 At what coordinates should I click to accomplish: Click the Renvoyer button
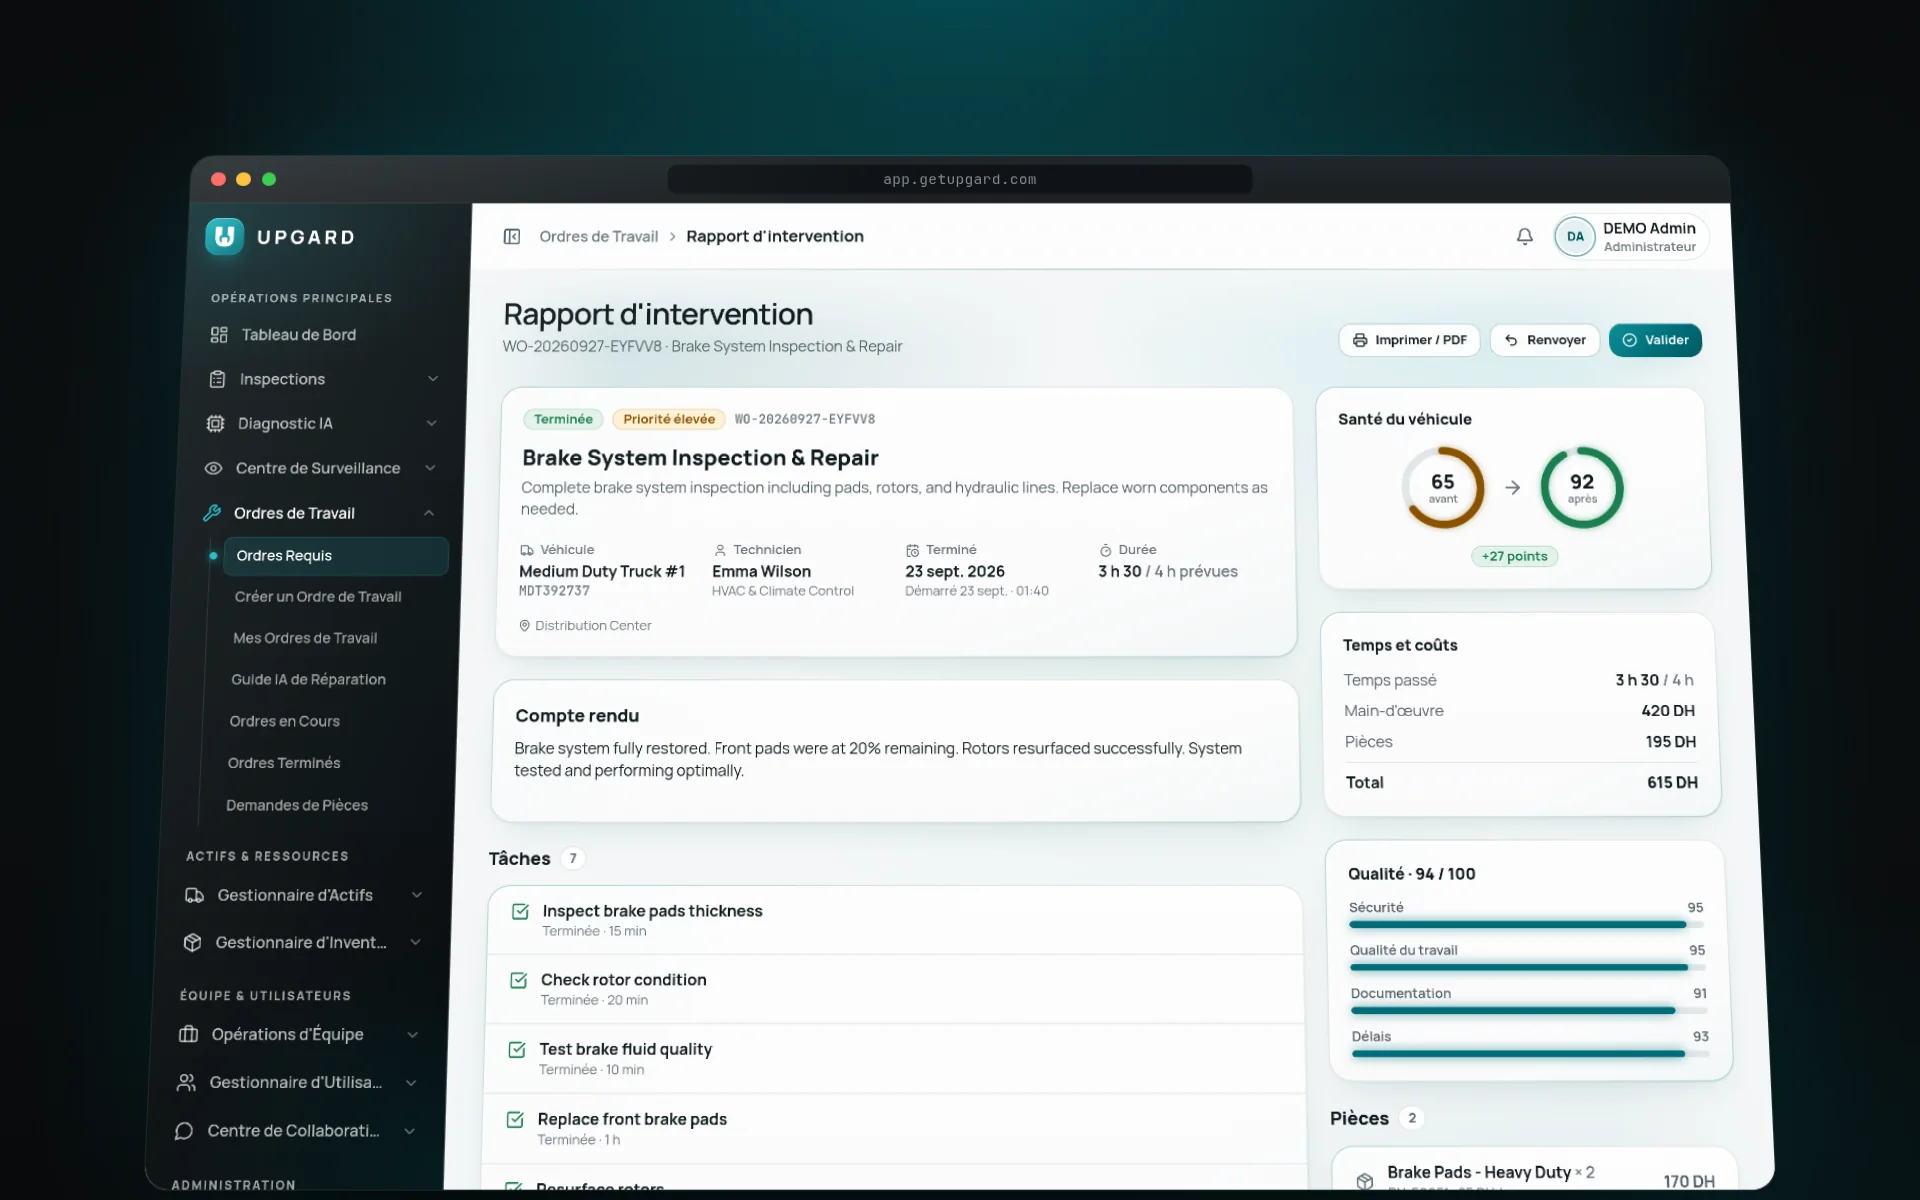[x=1545, y=340]
